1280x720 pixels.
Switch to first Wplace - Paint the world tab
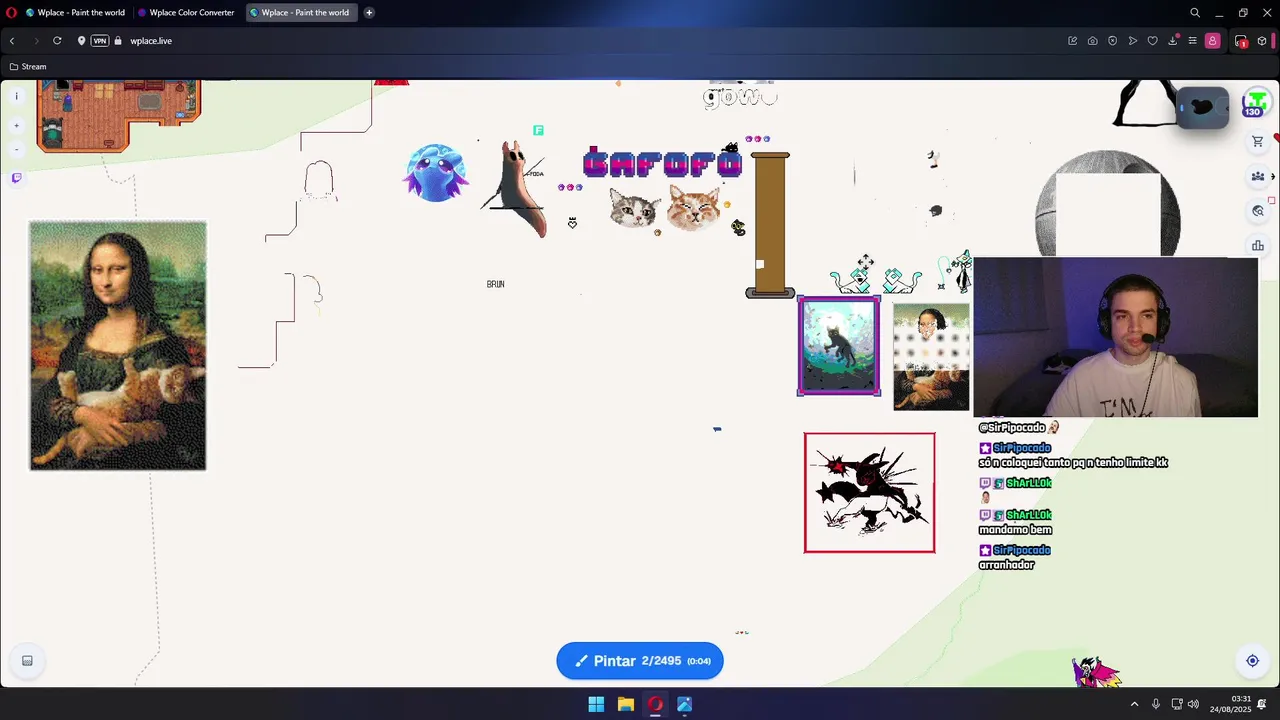pos(75,13)
